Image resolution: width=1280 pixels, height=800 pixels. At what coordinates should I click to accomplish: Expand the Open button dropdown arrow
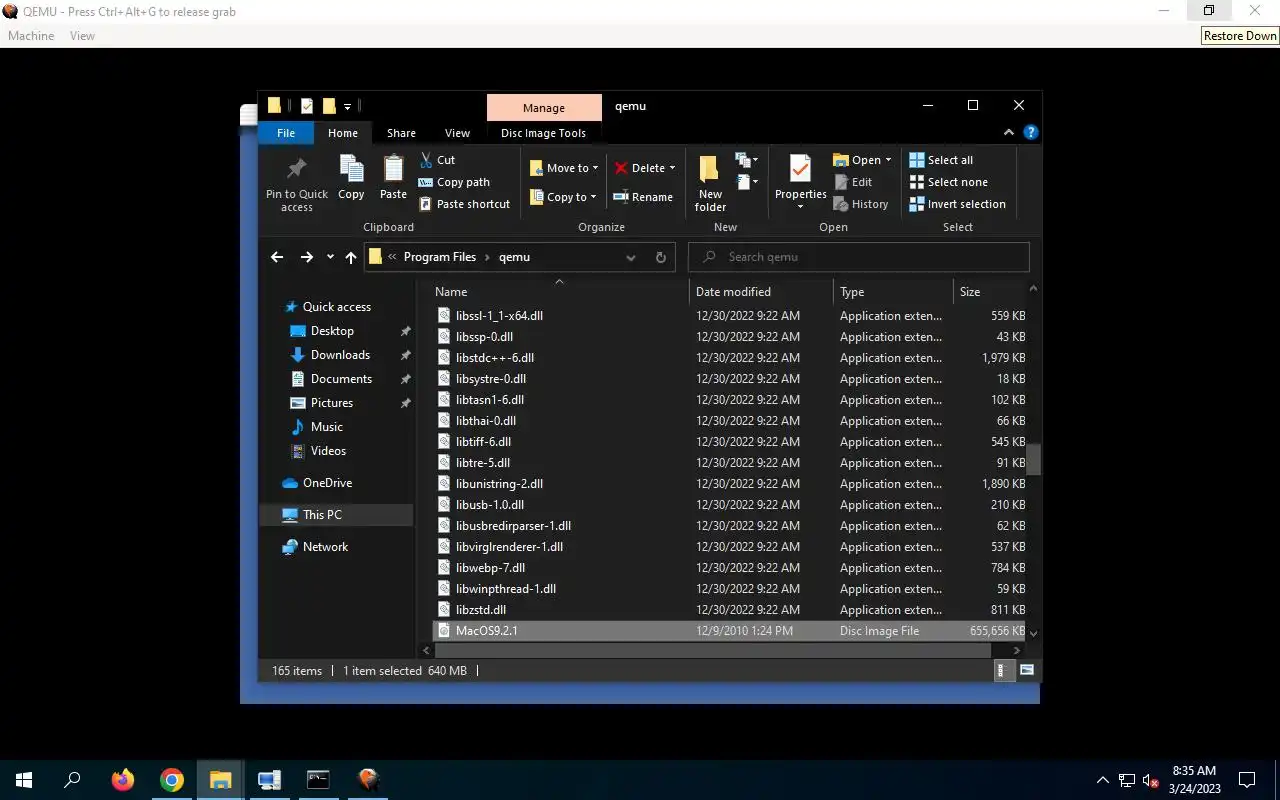pyautogui.click(x=887, y=160)
